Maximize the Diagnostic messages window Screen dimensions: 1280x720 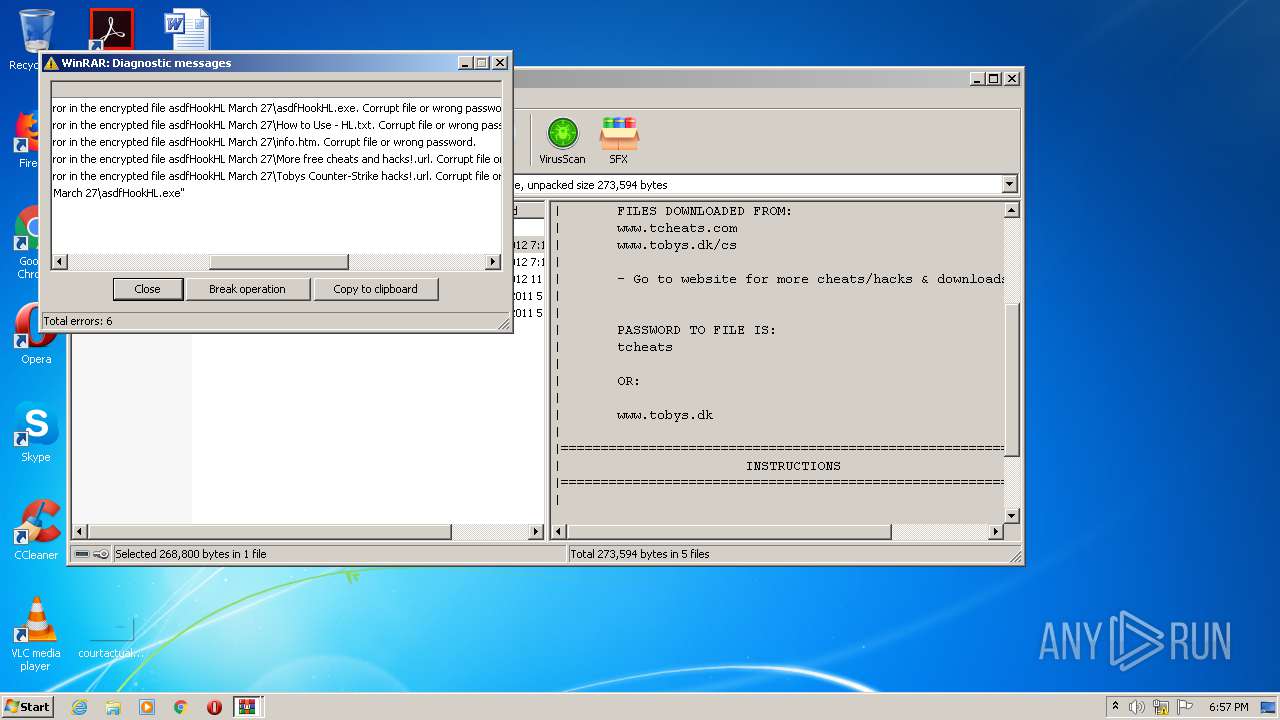tap(482, 63)
